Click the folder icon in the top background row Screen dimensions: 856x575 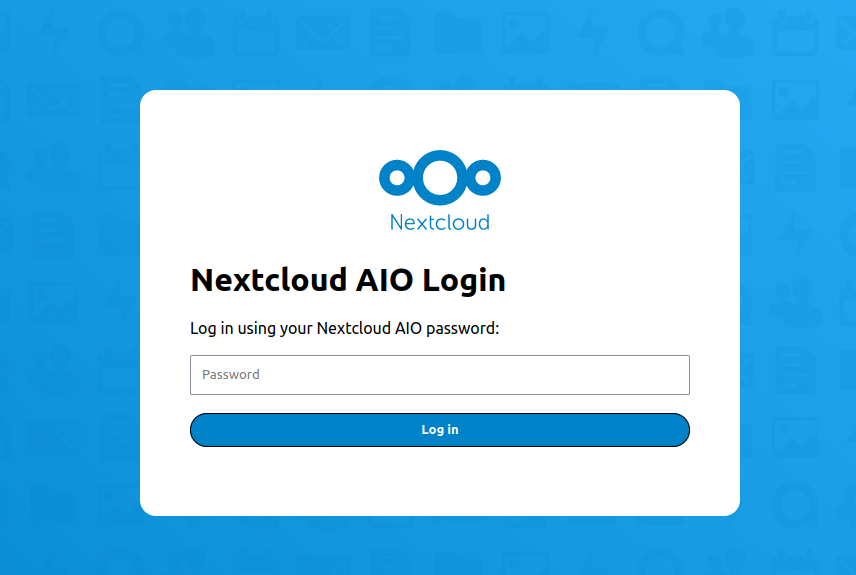(457, 34)
